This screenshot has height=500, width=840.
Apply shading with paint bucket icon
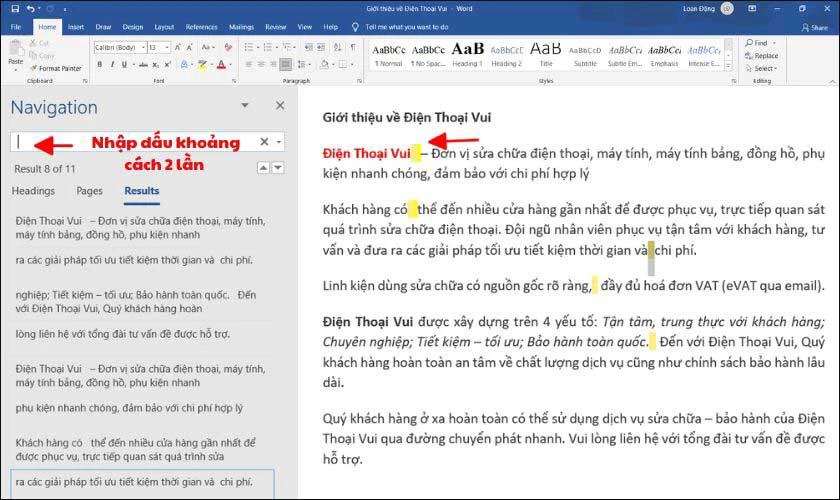324,64
